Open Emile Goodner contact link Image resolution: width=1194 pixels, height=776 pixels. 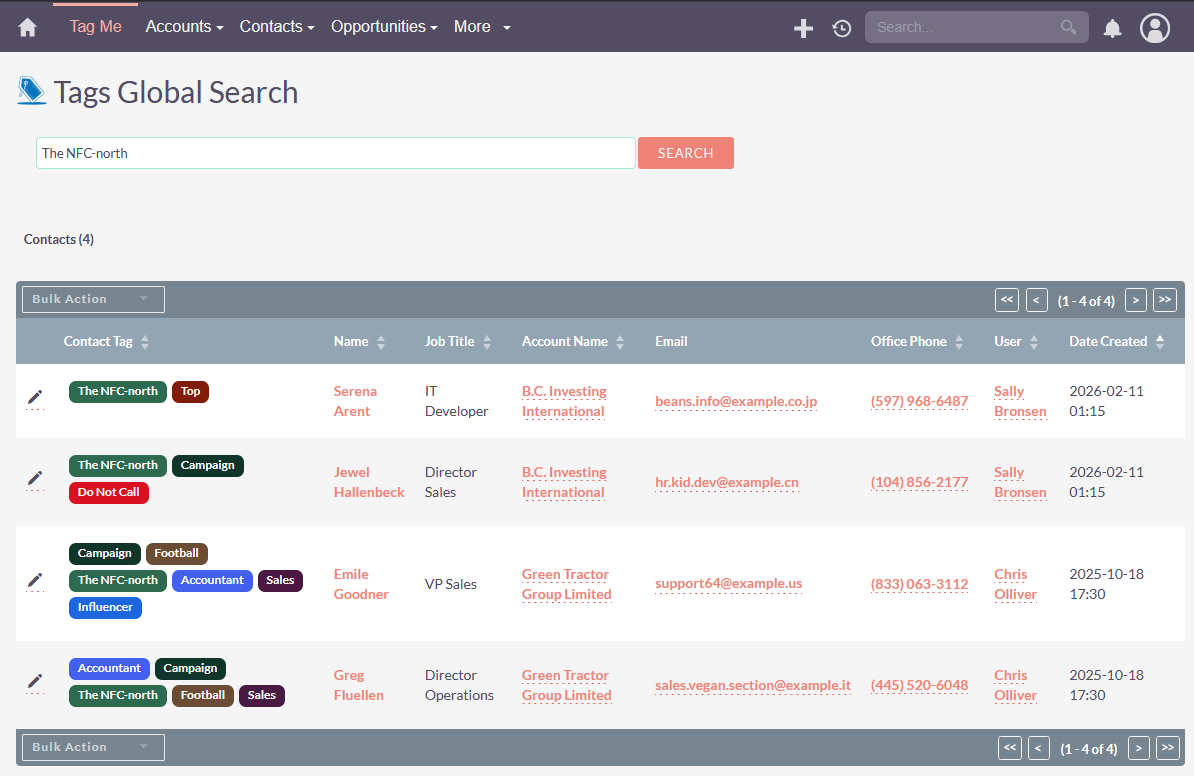point(361,584)
